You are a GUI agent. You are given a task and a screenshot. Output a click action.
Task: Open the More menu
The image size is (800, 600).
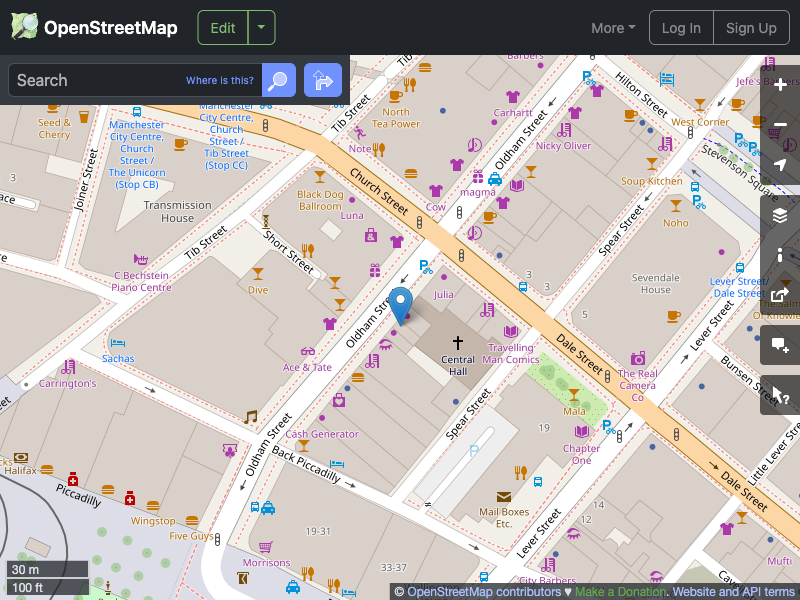click(x=612, y=28)
